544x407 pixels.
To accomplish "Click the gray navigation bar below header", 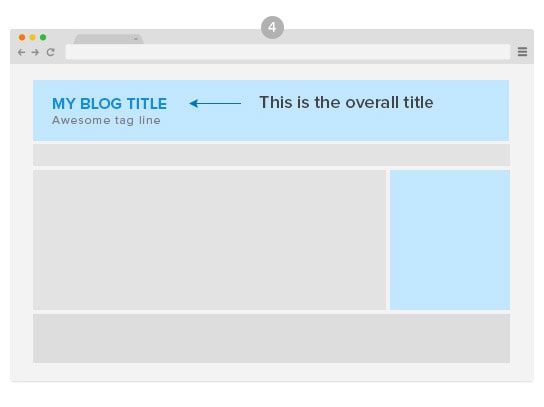I will [271, 155].
